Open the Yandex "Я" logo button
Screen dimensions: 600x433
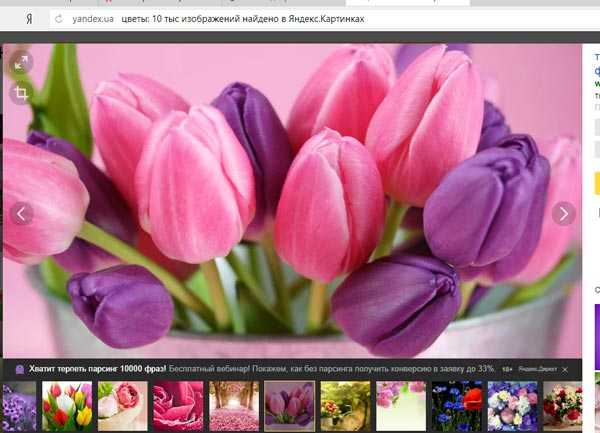tap(29, 19)
